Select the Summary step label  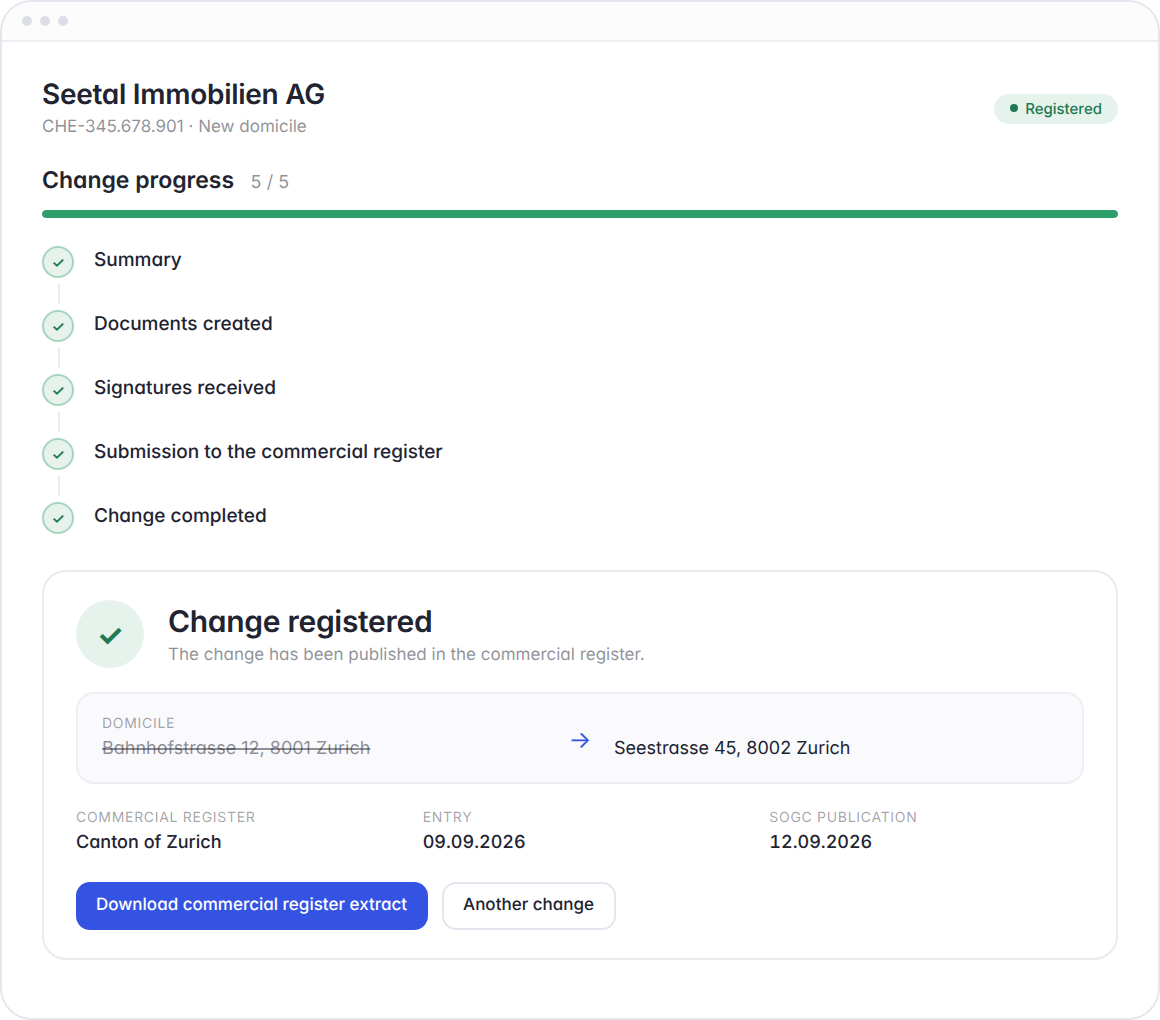coord(138,260)
